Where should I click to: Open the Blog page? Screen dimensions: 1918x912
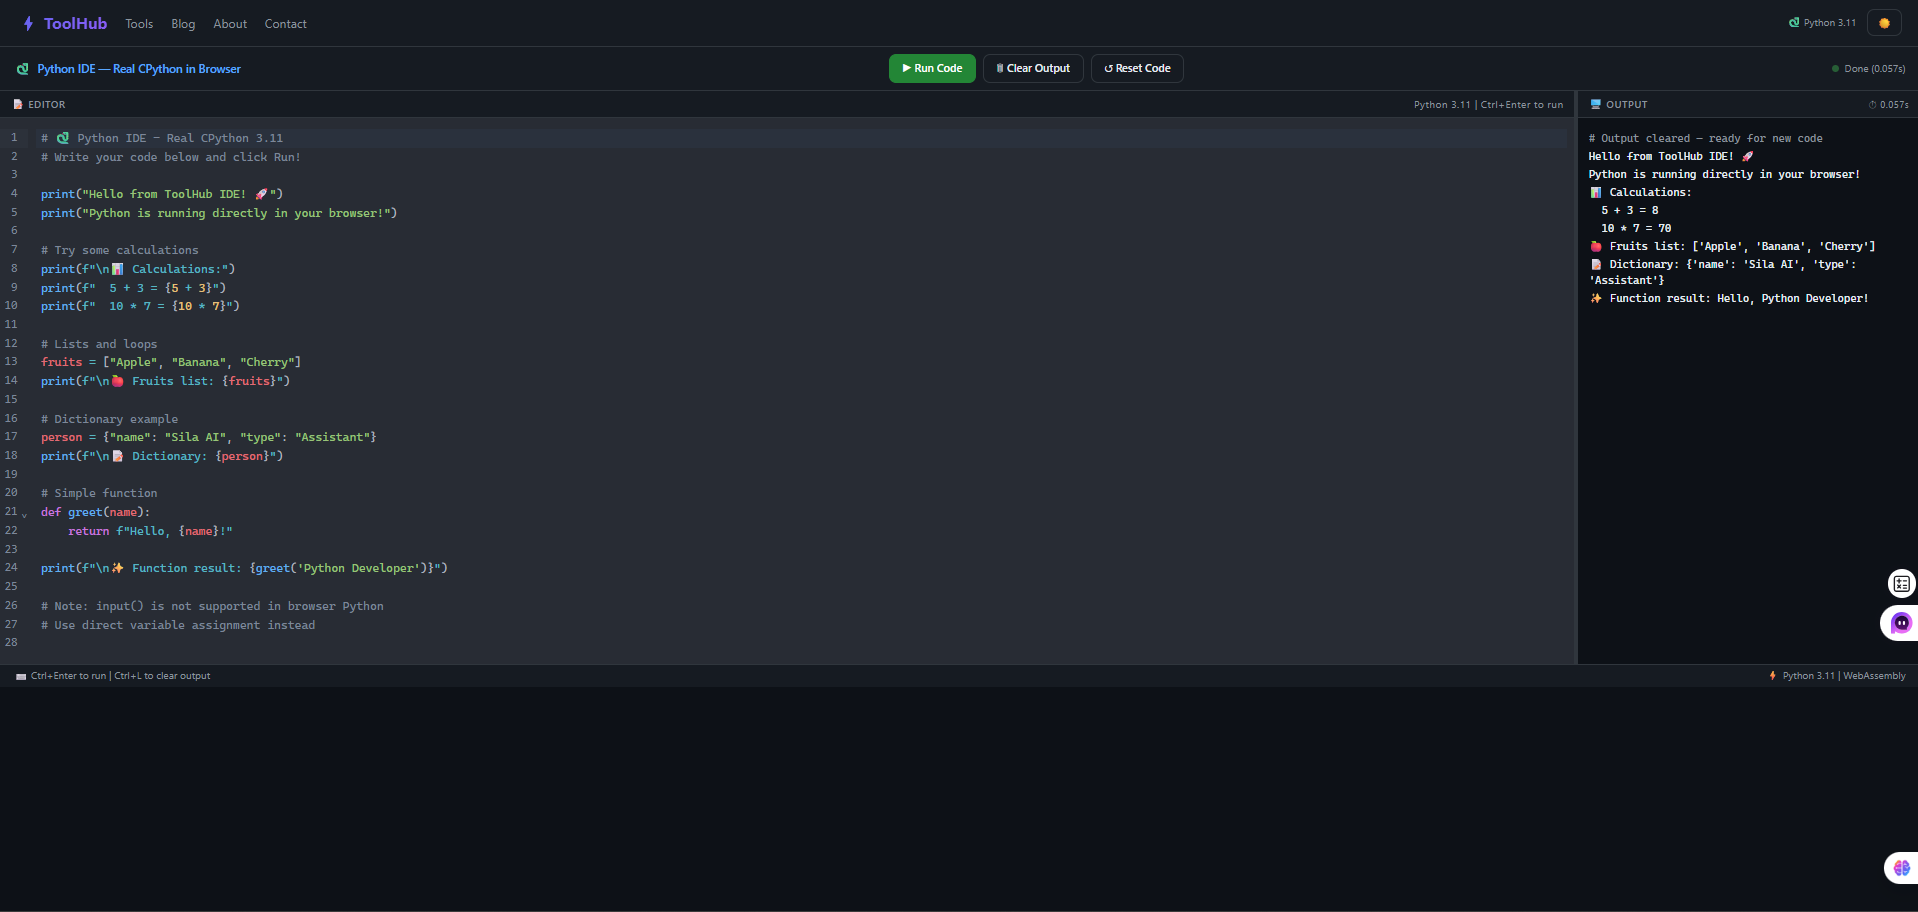point(183,24)
